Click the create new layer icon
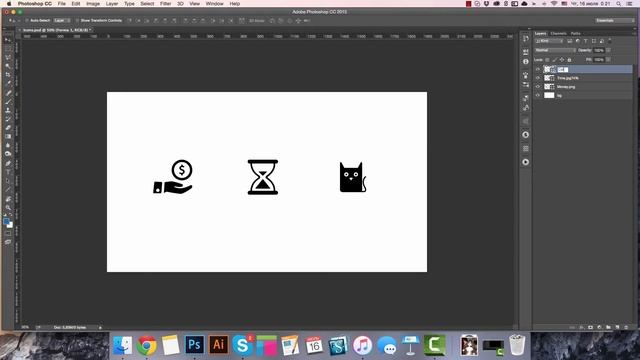The image size is (640, 360). coord(617,327)
